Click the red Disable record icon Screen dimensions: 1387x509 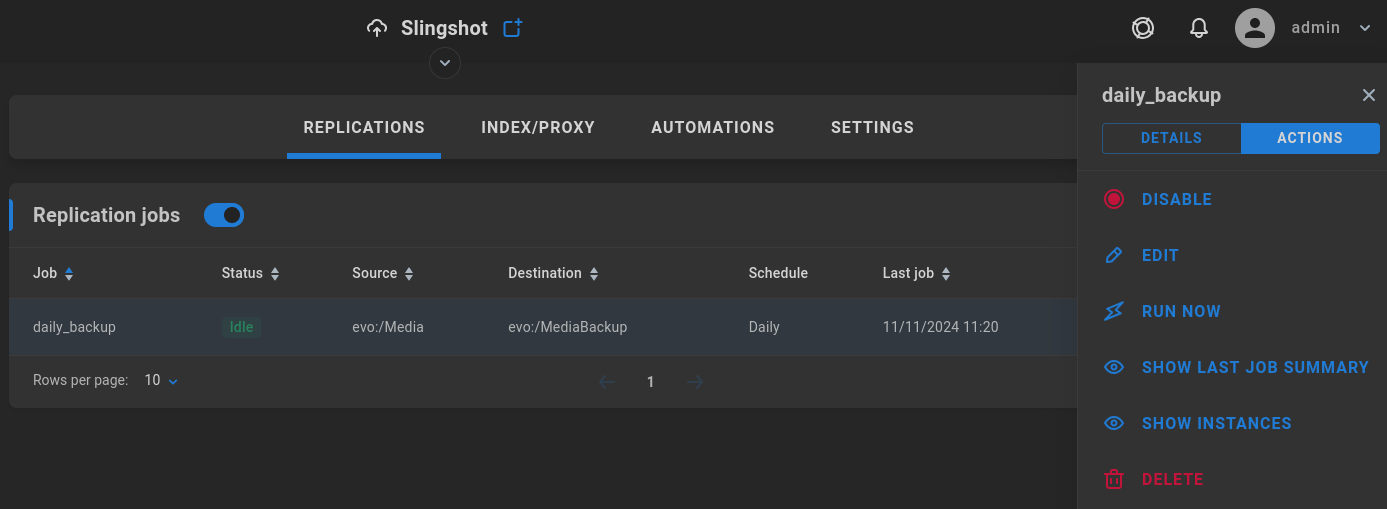(1114, 199)
